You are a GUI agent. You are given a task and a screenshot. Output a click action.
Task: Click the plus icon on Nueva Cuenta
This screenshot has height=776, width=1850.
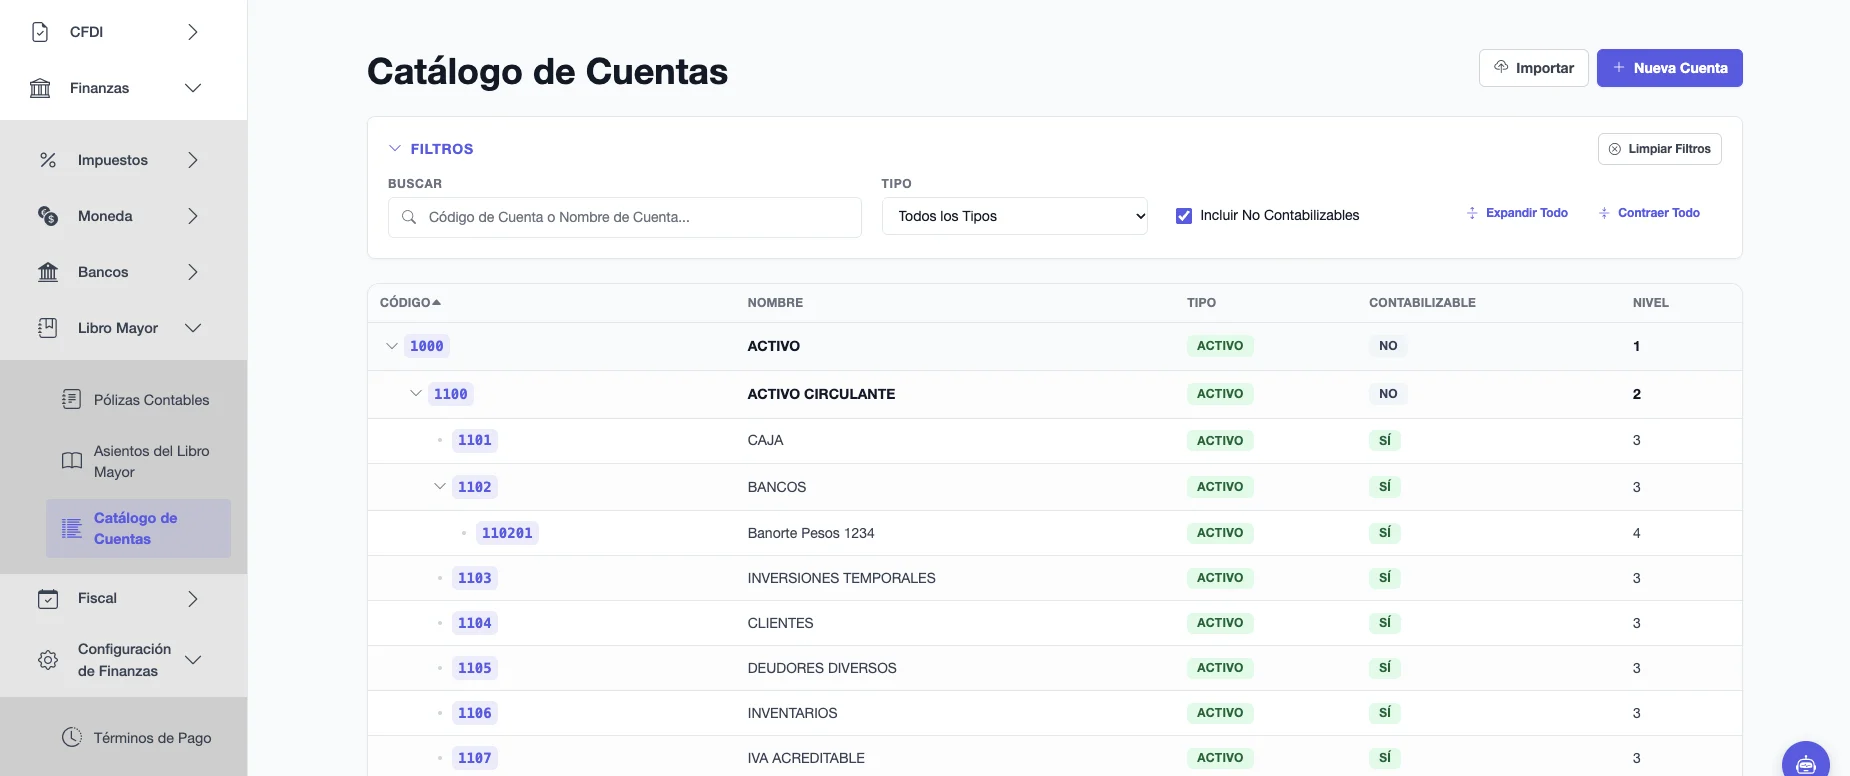coord(1619,67)
